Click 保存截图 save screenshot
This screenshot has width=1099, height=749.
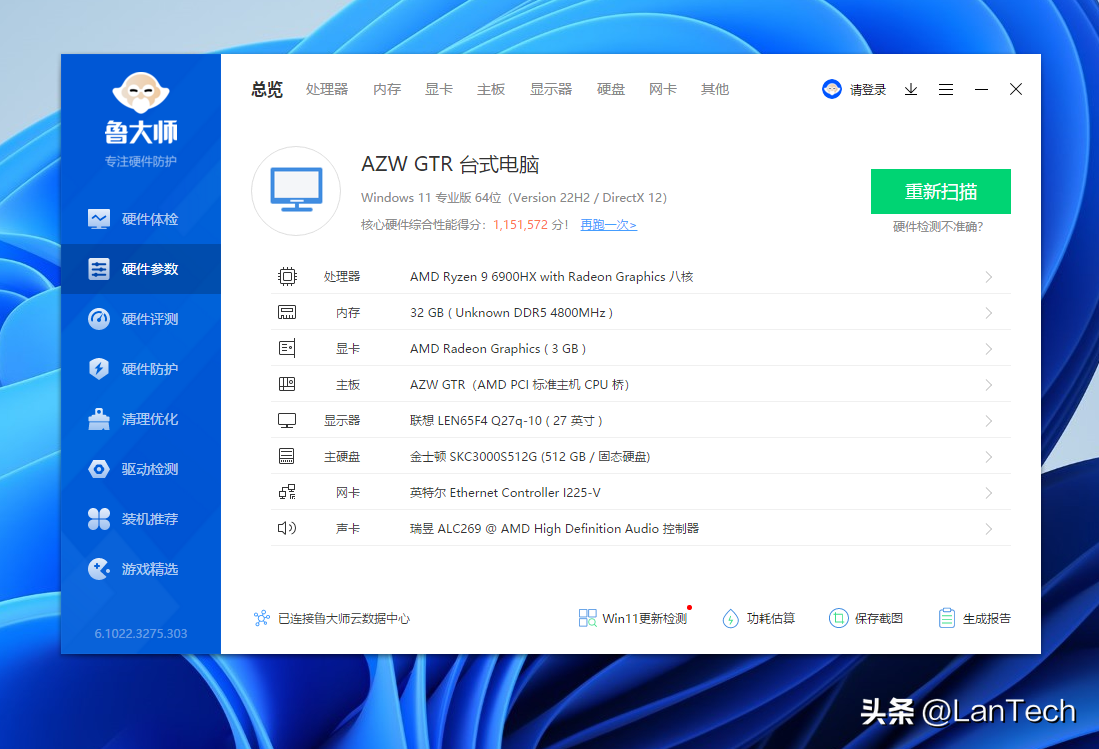coord(866,618)
